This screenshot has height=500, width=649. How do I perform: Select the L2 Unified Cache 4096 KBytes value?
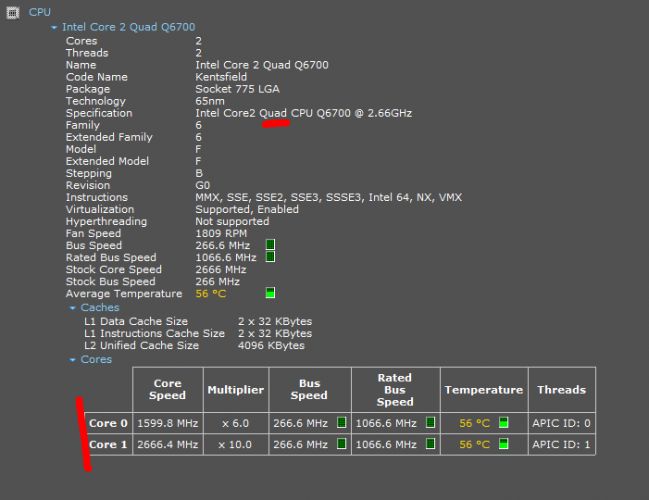(x=271, y=346)
